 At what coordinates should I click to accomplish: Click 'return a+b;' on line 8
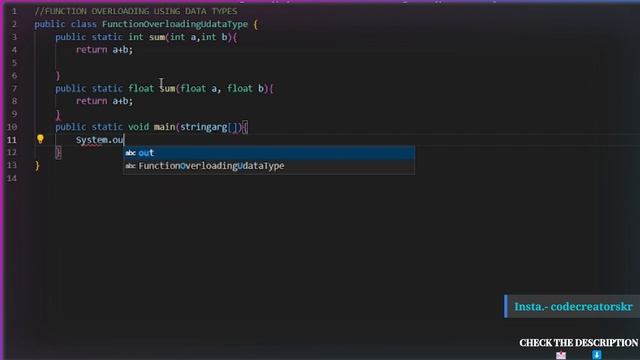[x=104, y=101]
